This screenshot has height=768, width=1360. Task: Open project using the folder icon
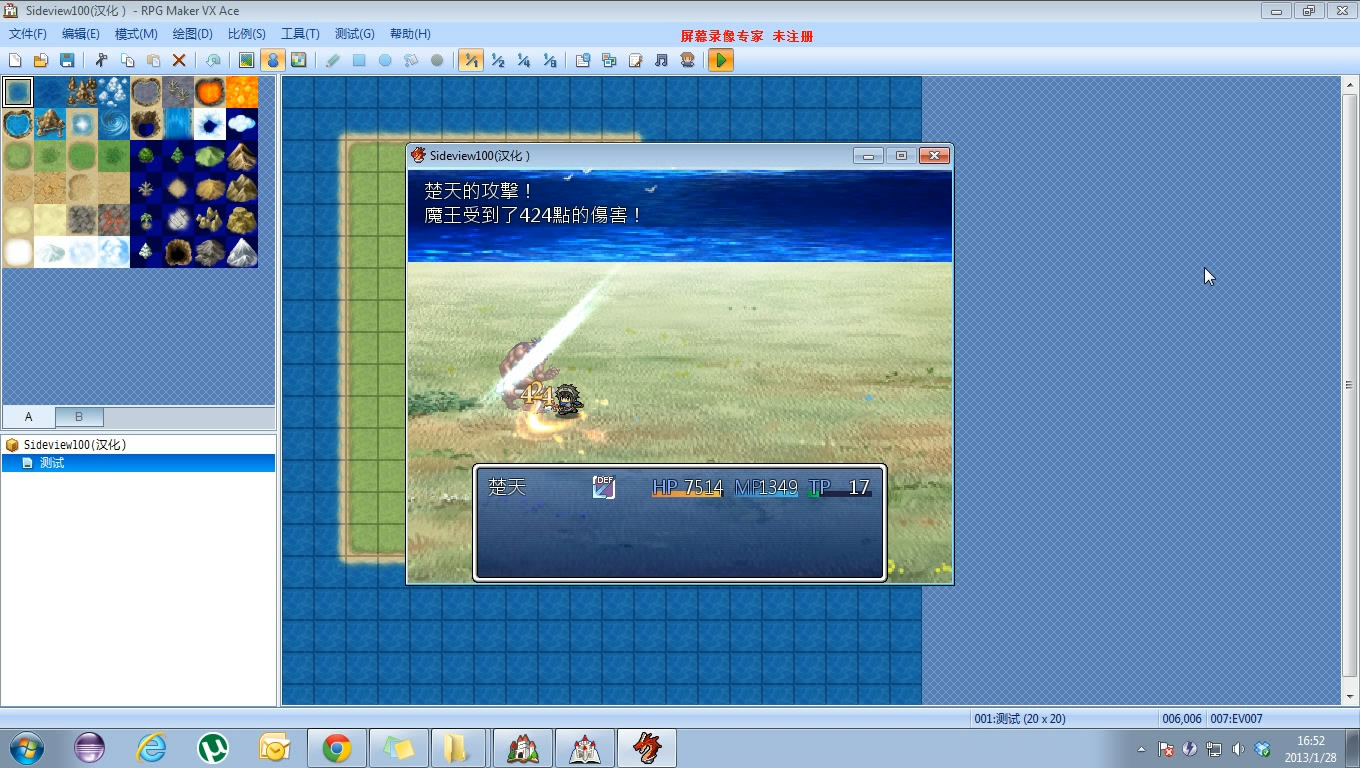click(x=41, y=60)
